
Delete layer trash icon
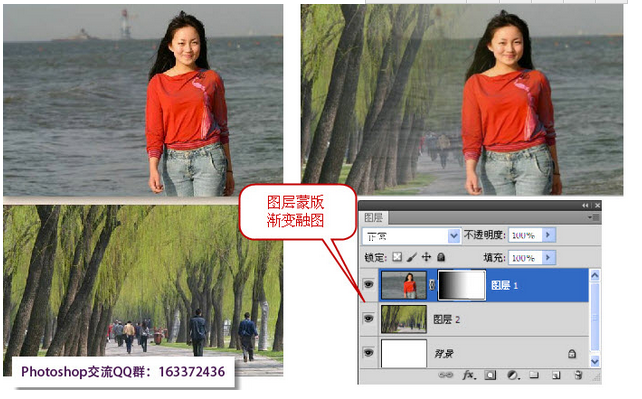pyautogui.click(x=578, y=375)
